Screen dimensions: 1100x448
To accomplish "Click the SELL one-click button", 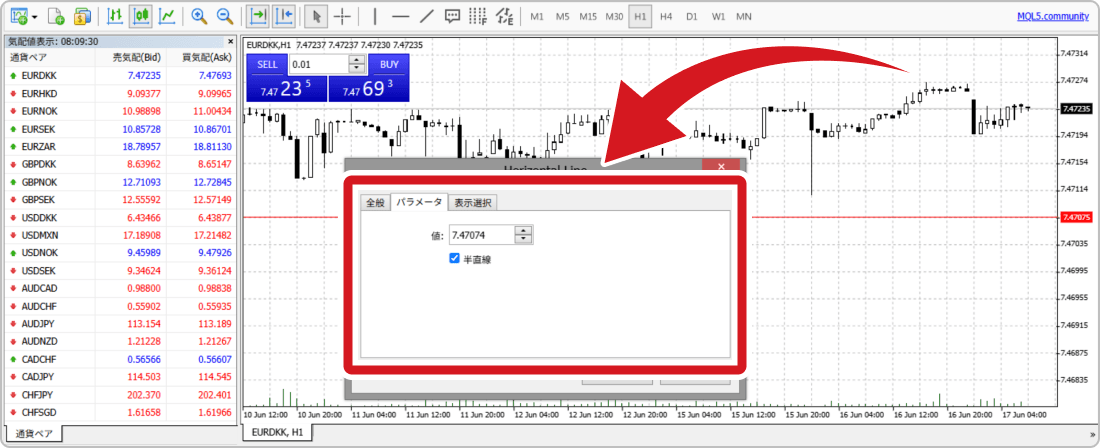I will (267, 65).
